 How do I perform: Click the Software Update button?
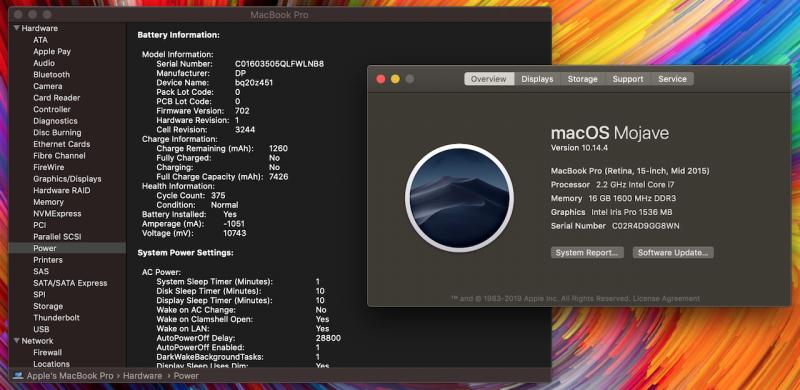click(x=673, y=253)
